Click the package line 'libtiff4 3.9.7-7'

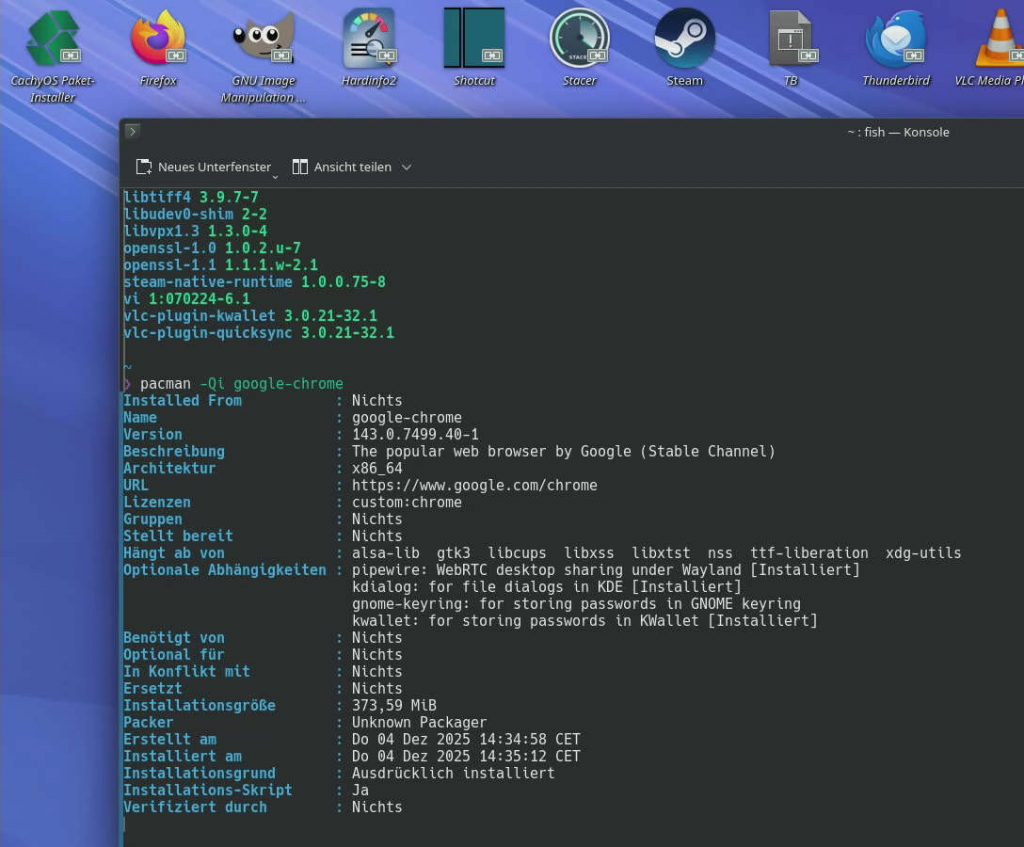(191, 197)
